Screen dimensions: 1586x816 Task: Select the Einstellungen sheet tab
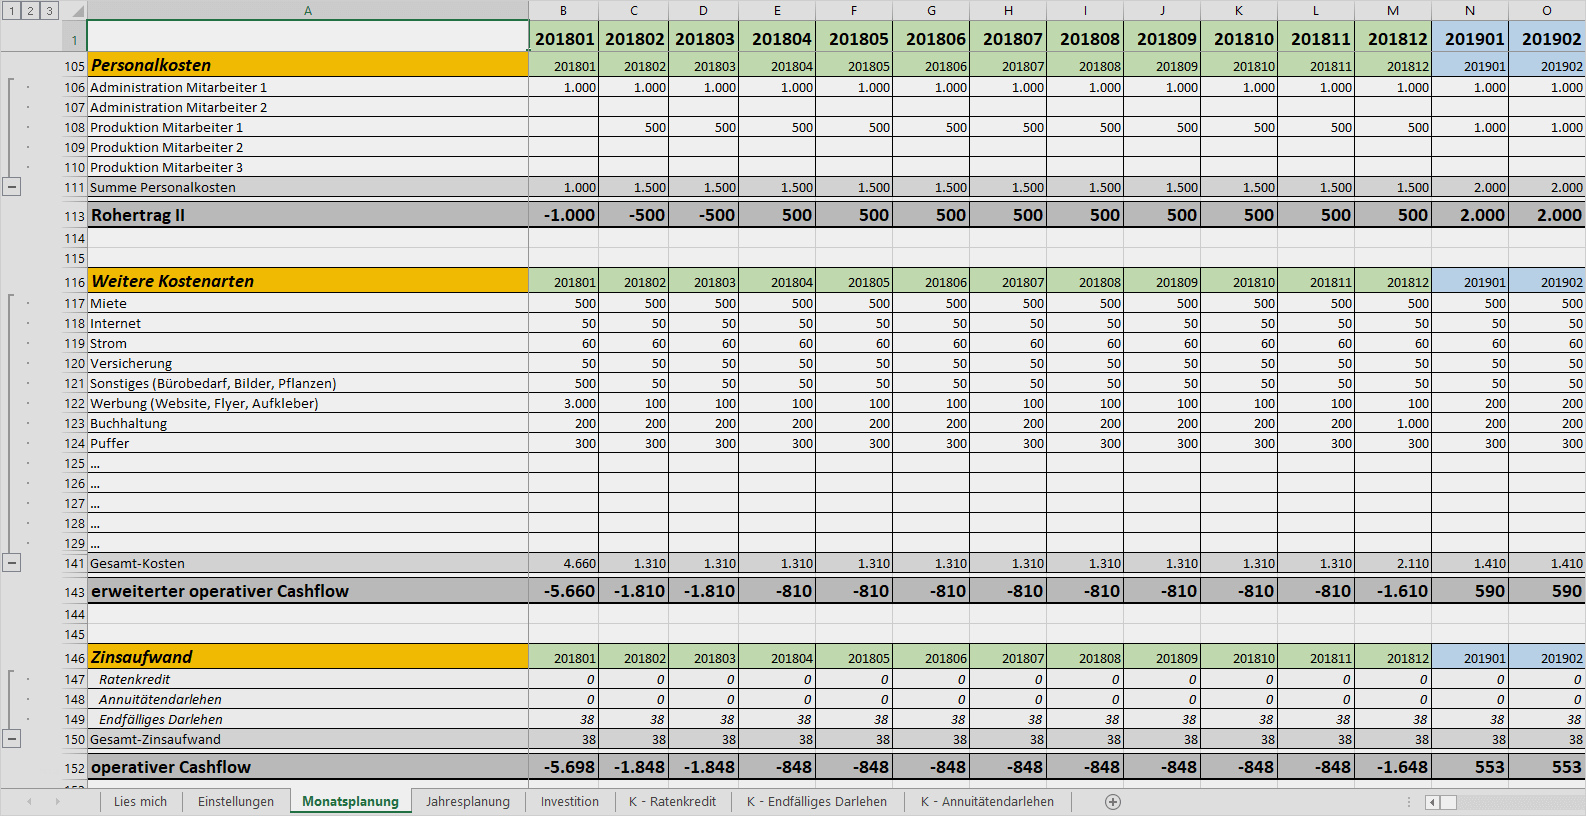pyautogui.click(x=235, y=802)
